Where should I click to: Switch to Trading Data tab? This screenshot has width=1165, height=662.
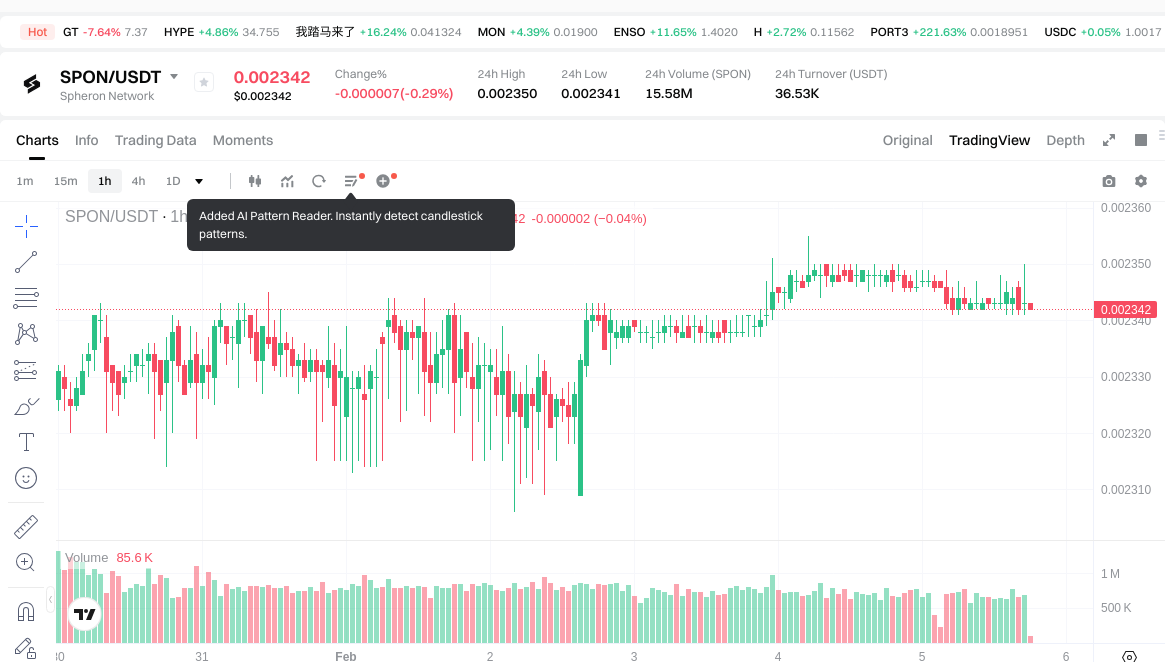click(155, 140)
